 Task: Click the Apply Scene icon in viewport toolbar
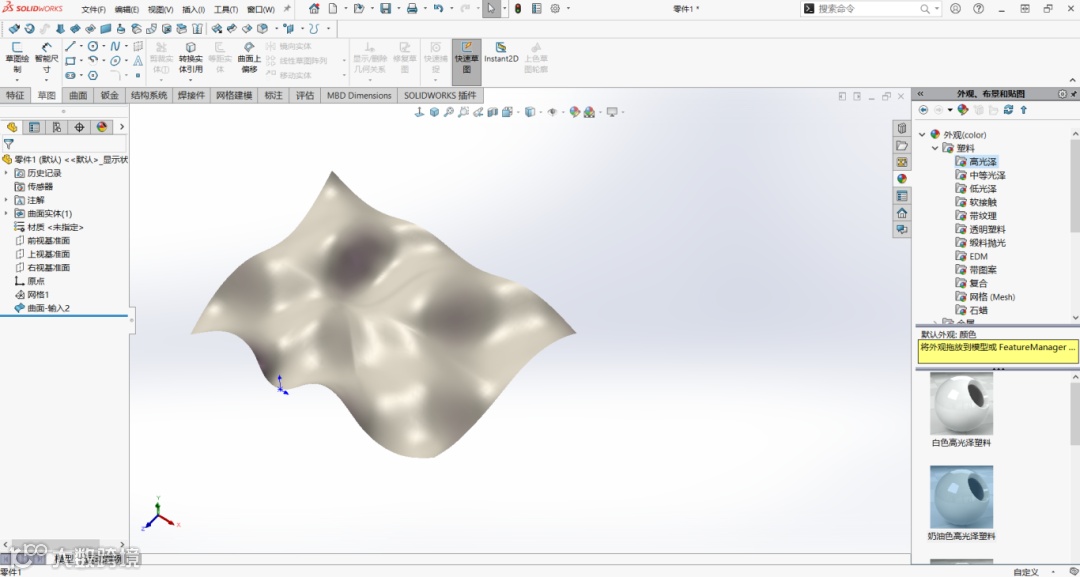tap(590, 112)
